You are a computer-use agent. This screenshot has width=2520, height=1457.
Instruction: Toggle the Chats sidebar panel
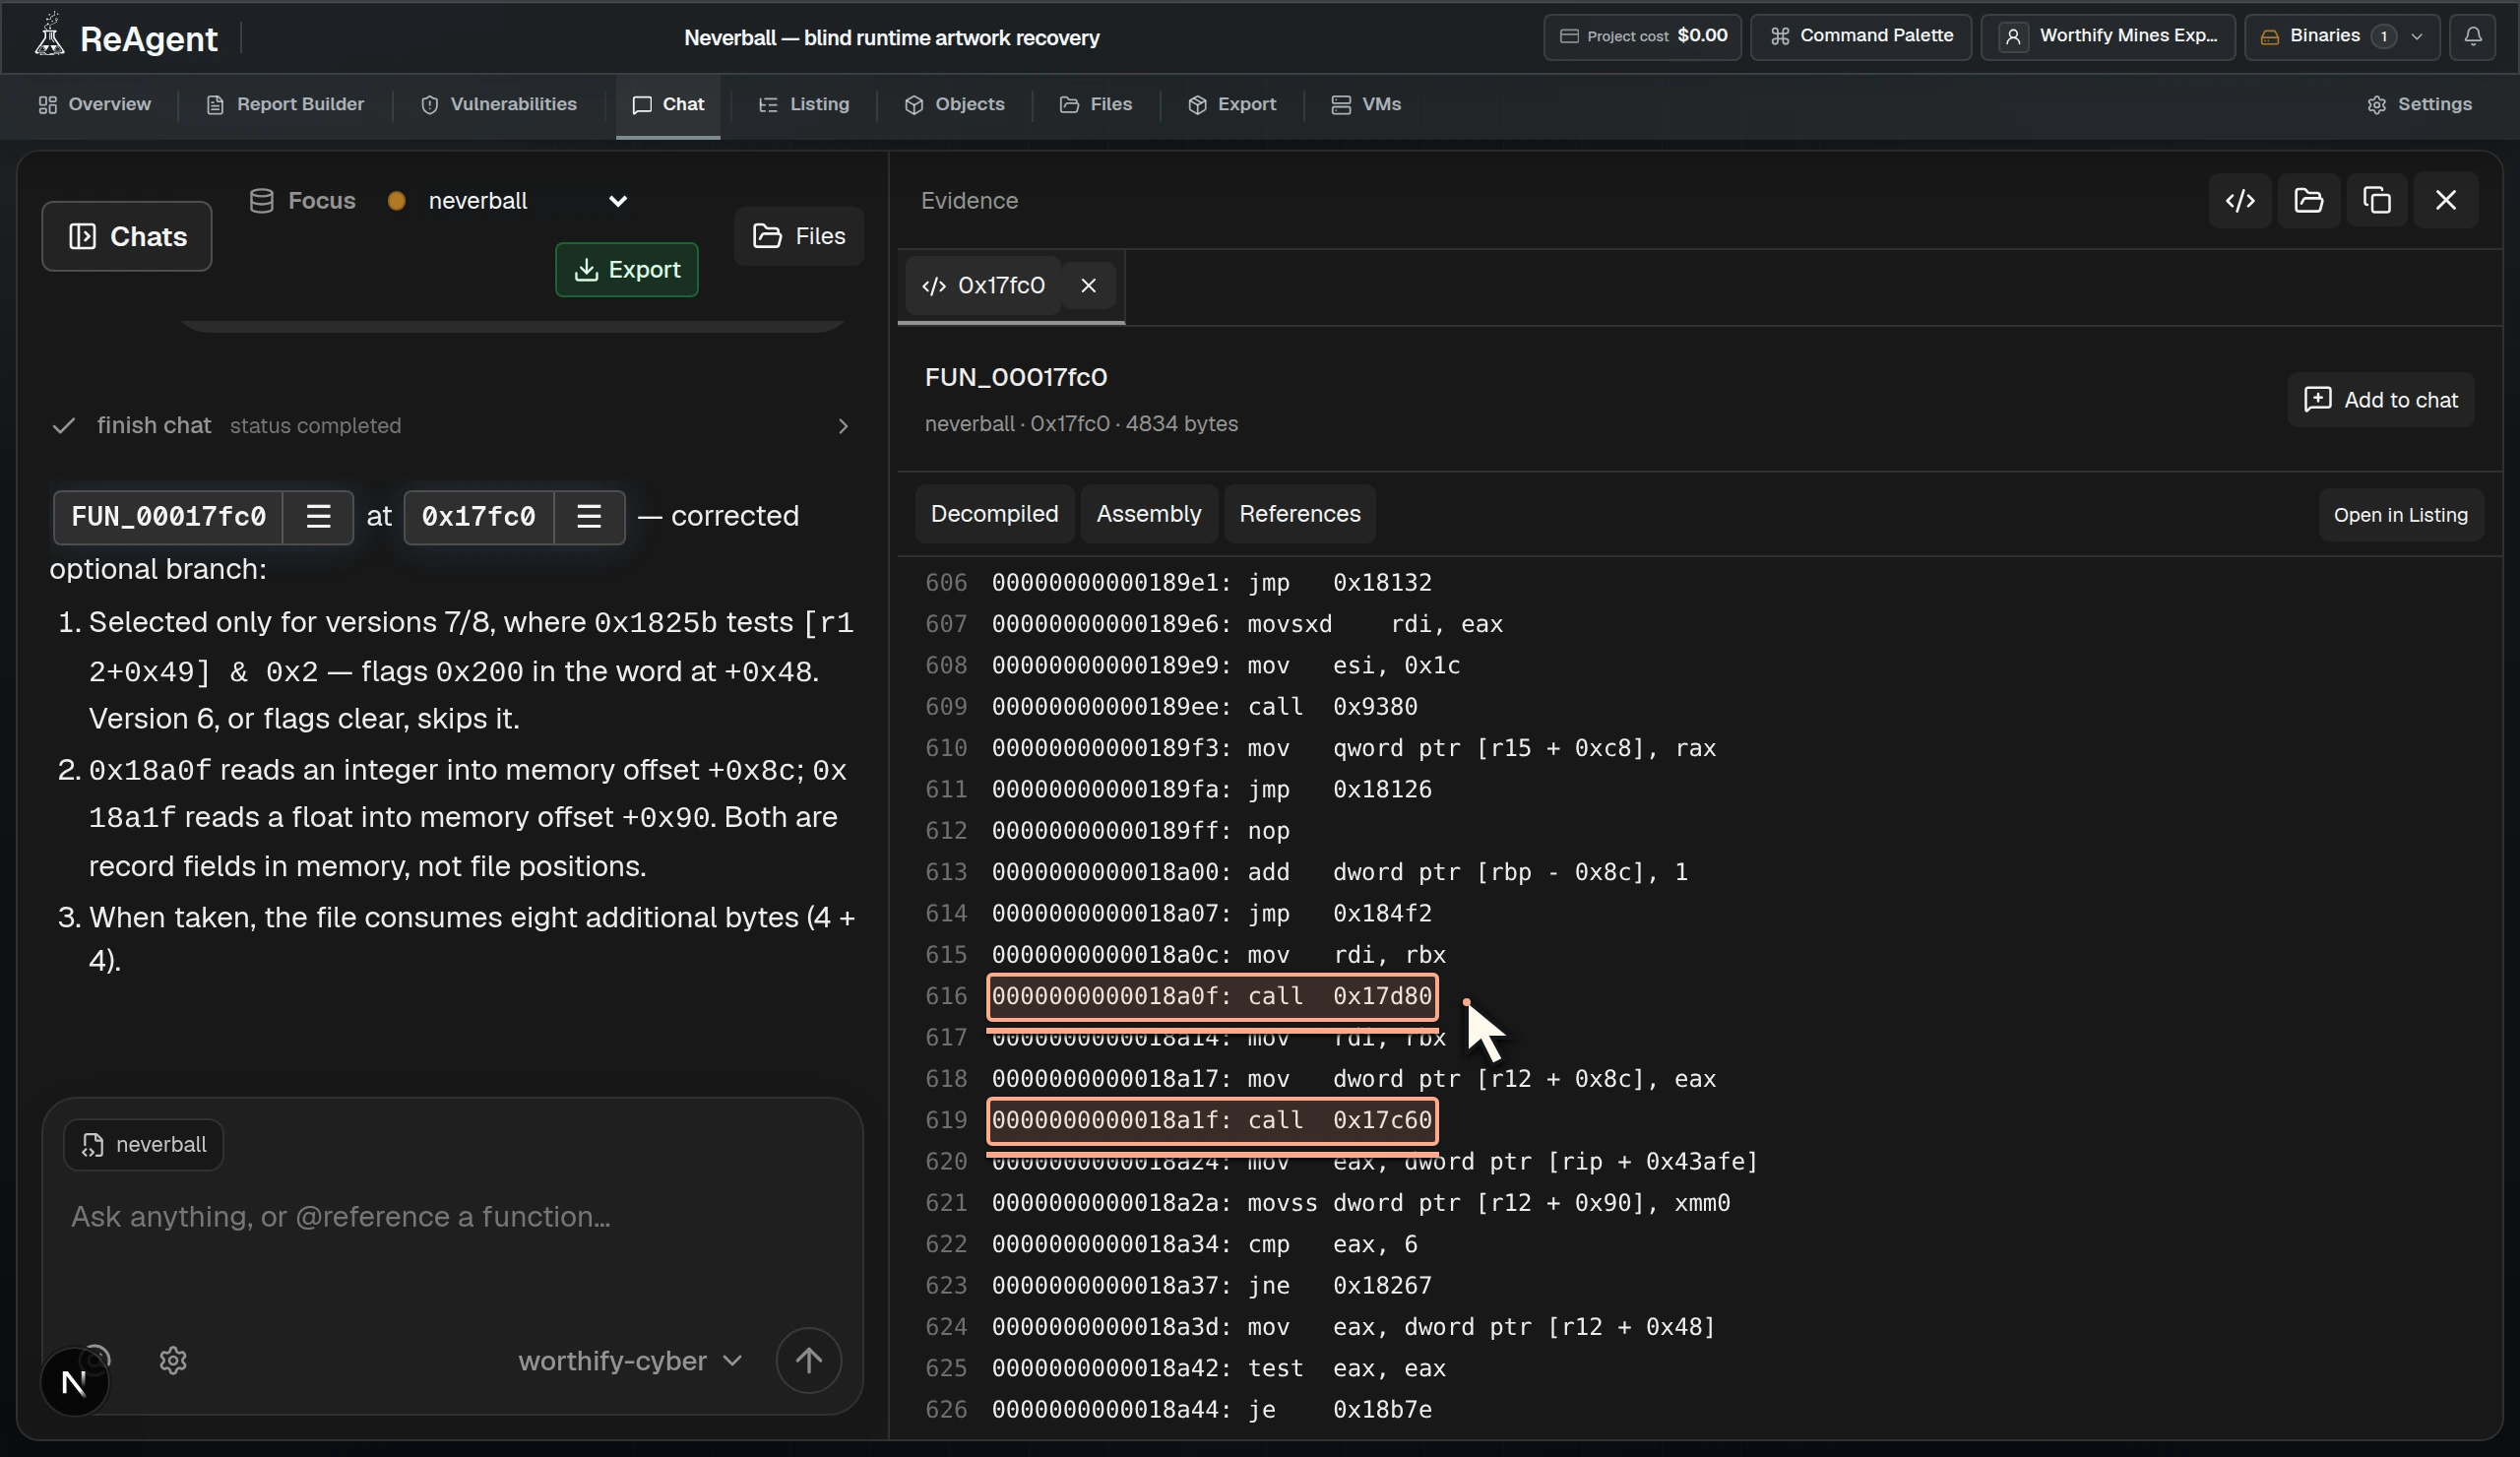[x=127, y=236]
